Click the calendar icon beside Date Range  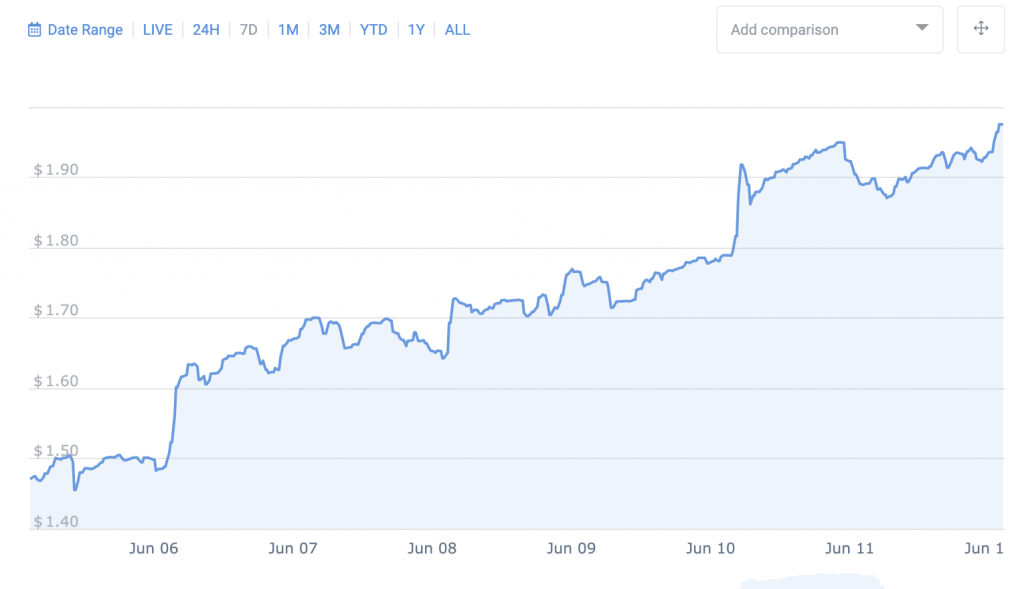[35, 30]
